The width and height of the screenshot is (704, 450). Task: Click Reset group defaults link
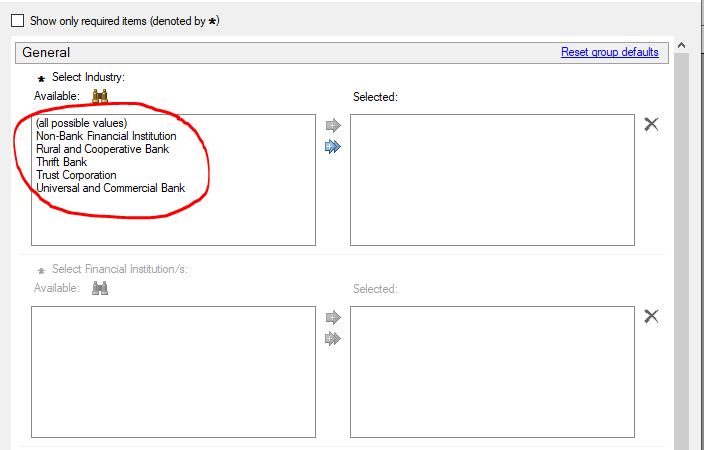pos(609,52)
